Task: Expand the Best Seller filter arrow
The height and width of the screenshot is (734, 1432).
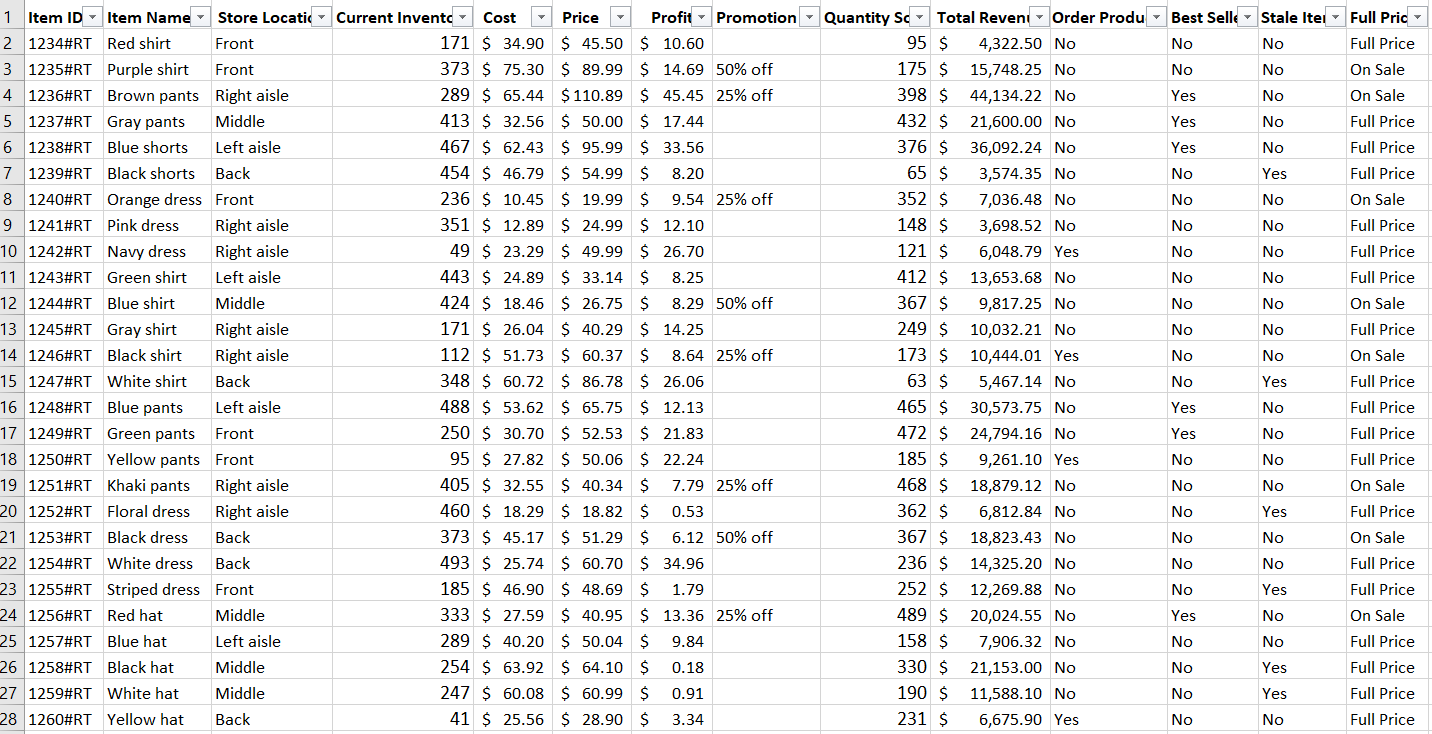Action: pos(1248,18)
